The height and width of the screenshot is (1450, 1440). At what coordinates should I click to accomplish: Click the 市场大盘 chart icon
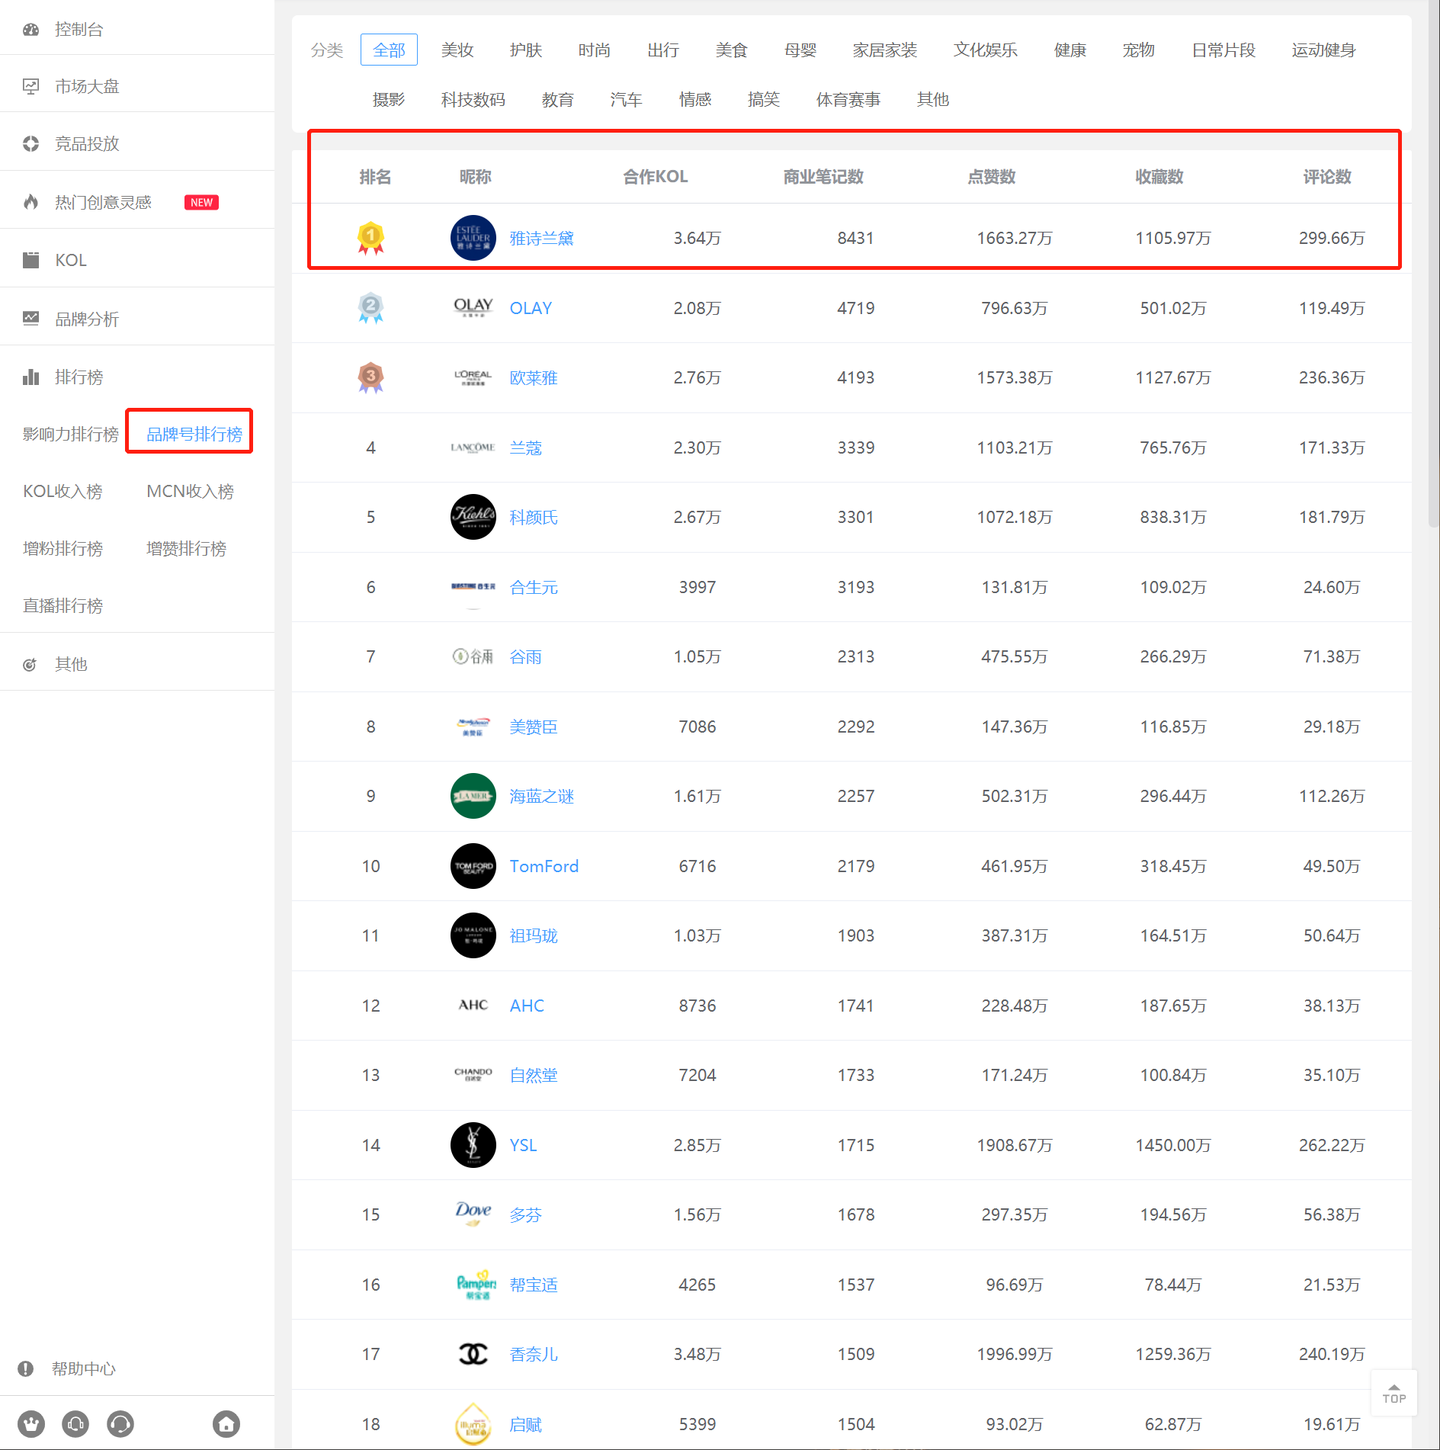point(31,87)
